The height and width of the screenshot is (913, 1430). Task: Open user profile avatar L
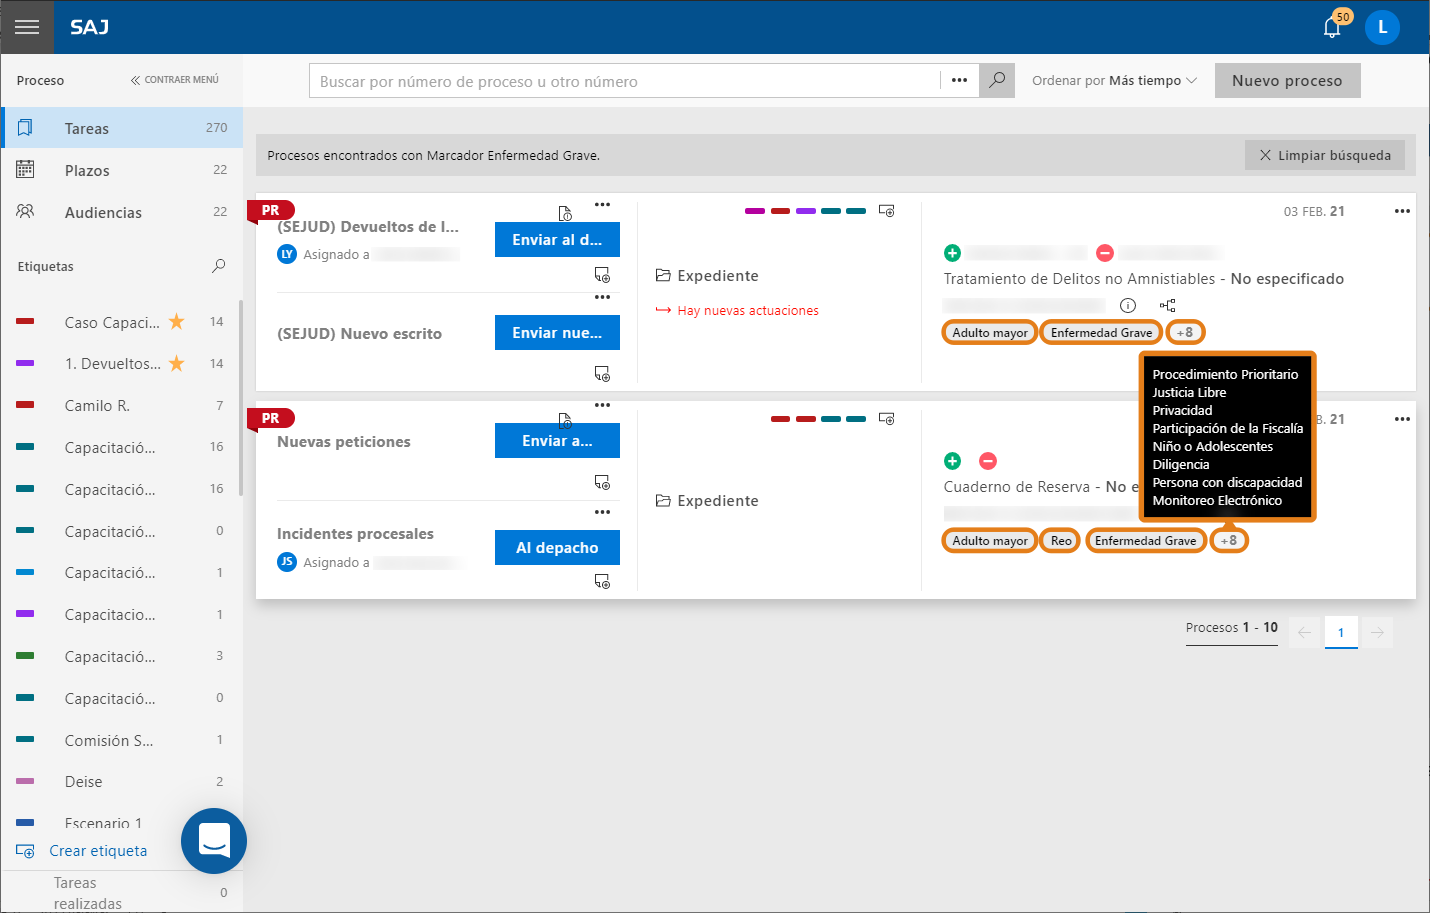[x=1383, y=27]
